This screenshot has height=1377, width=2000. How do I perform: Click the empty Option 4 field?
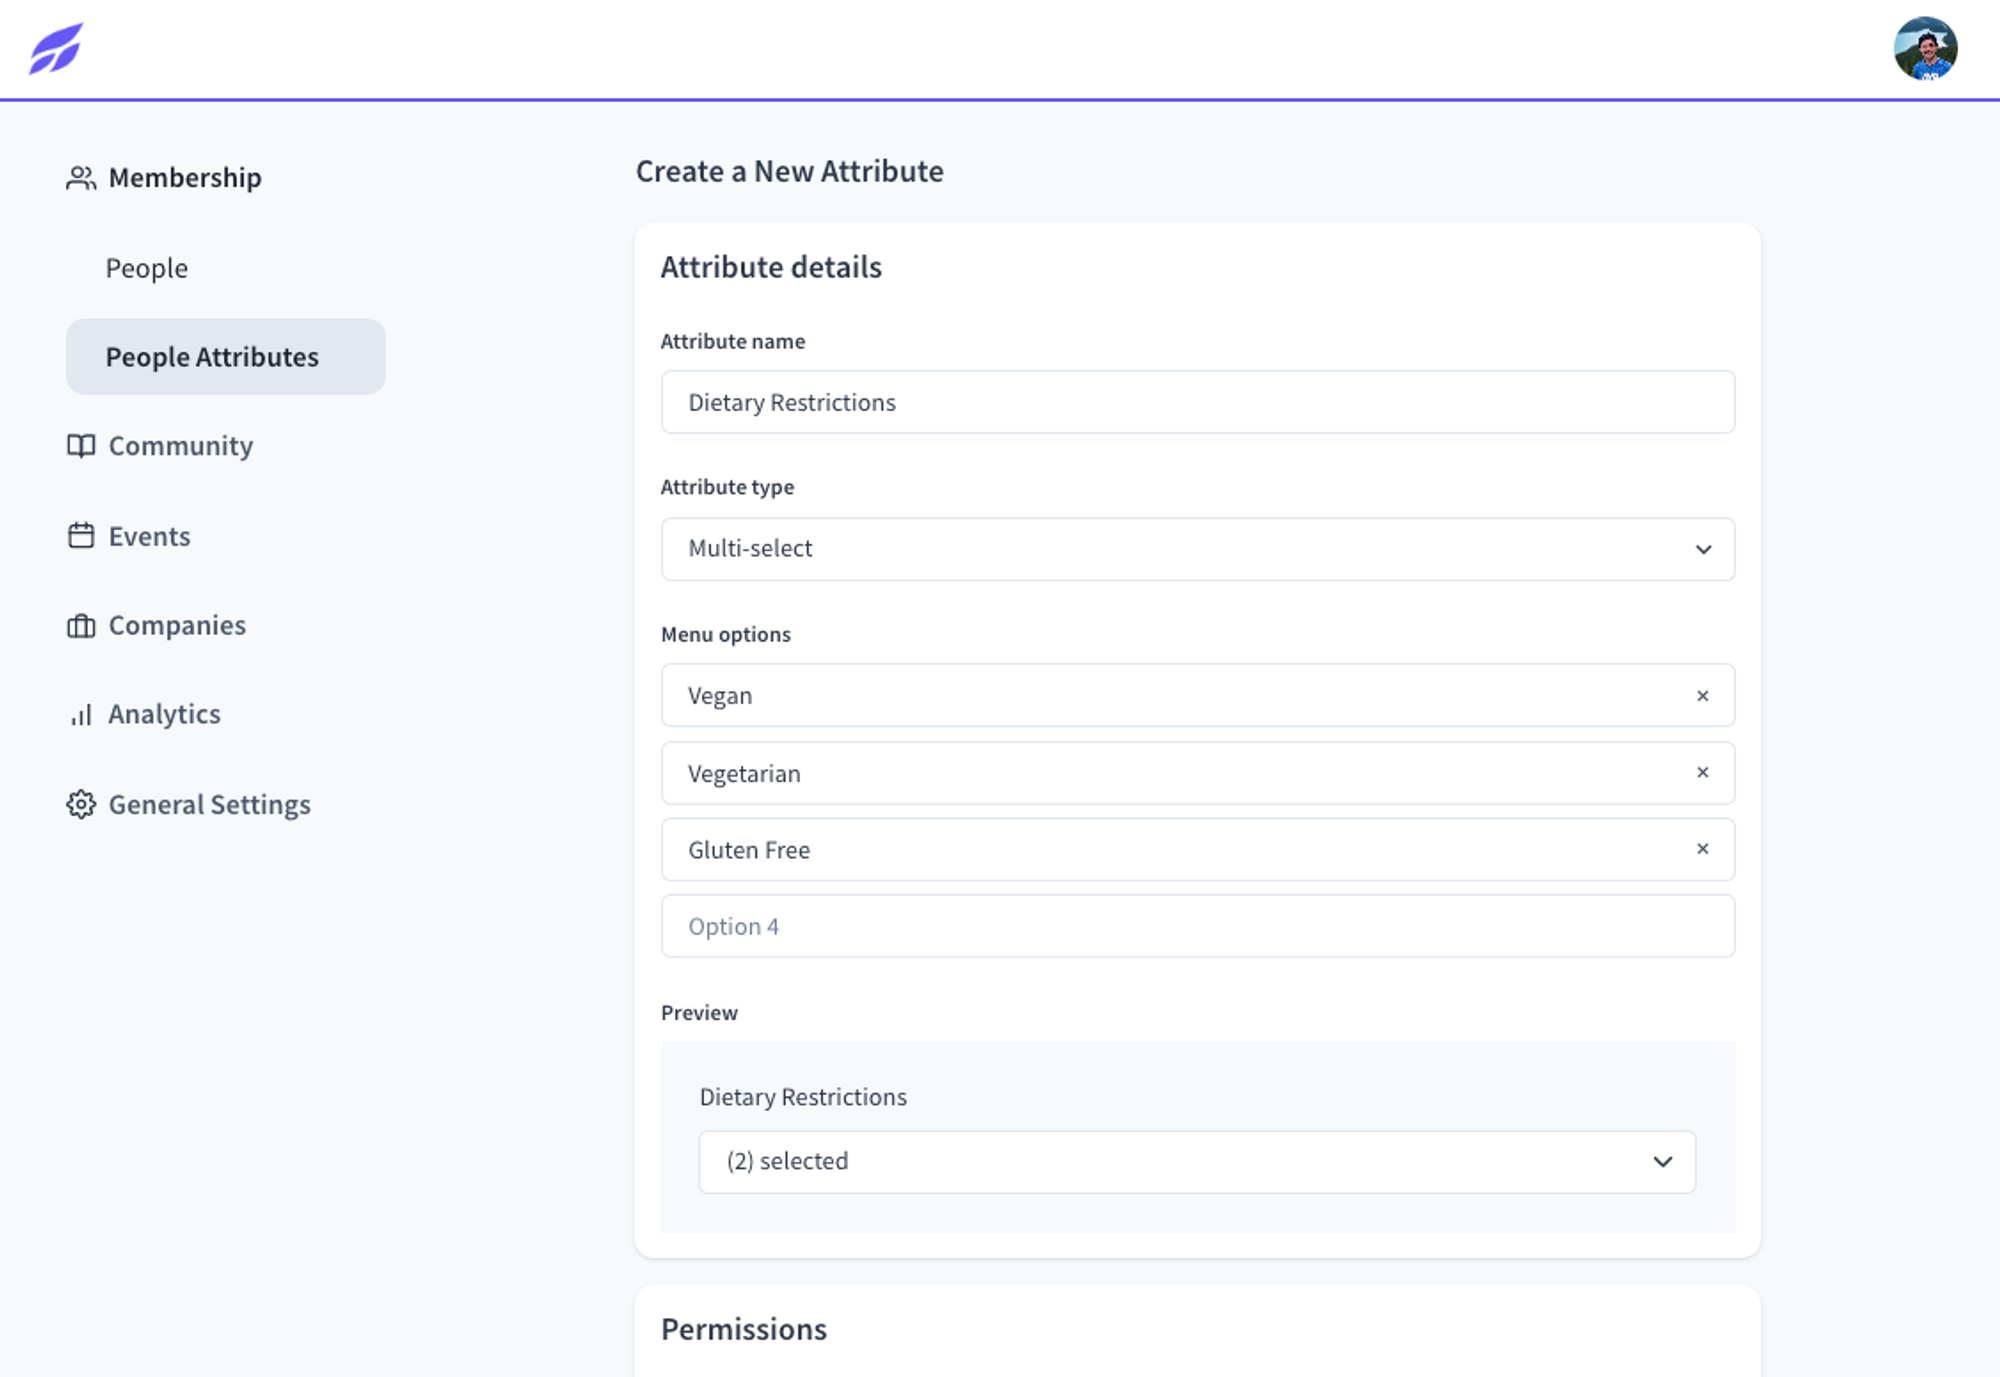click(x=1197, y=926)
